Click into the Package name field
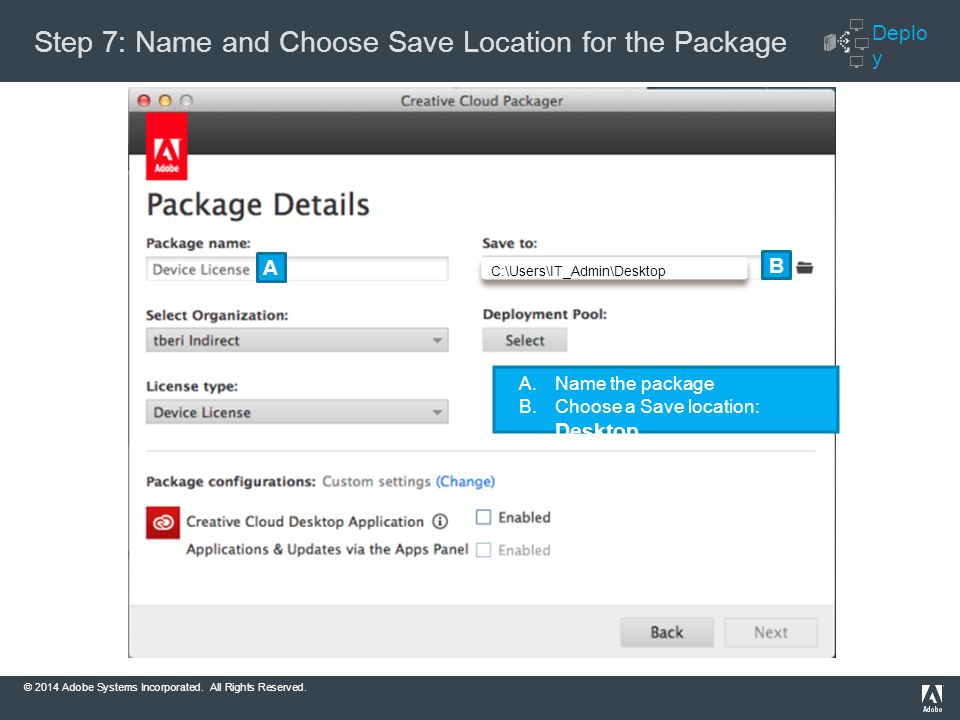 297,269
